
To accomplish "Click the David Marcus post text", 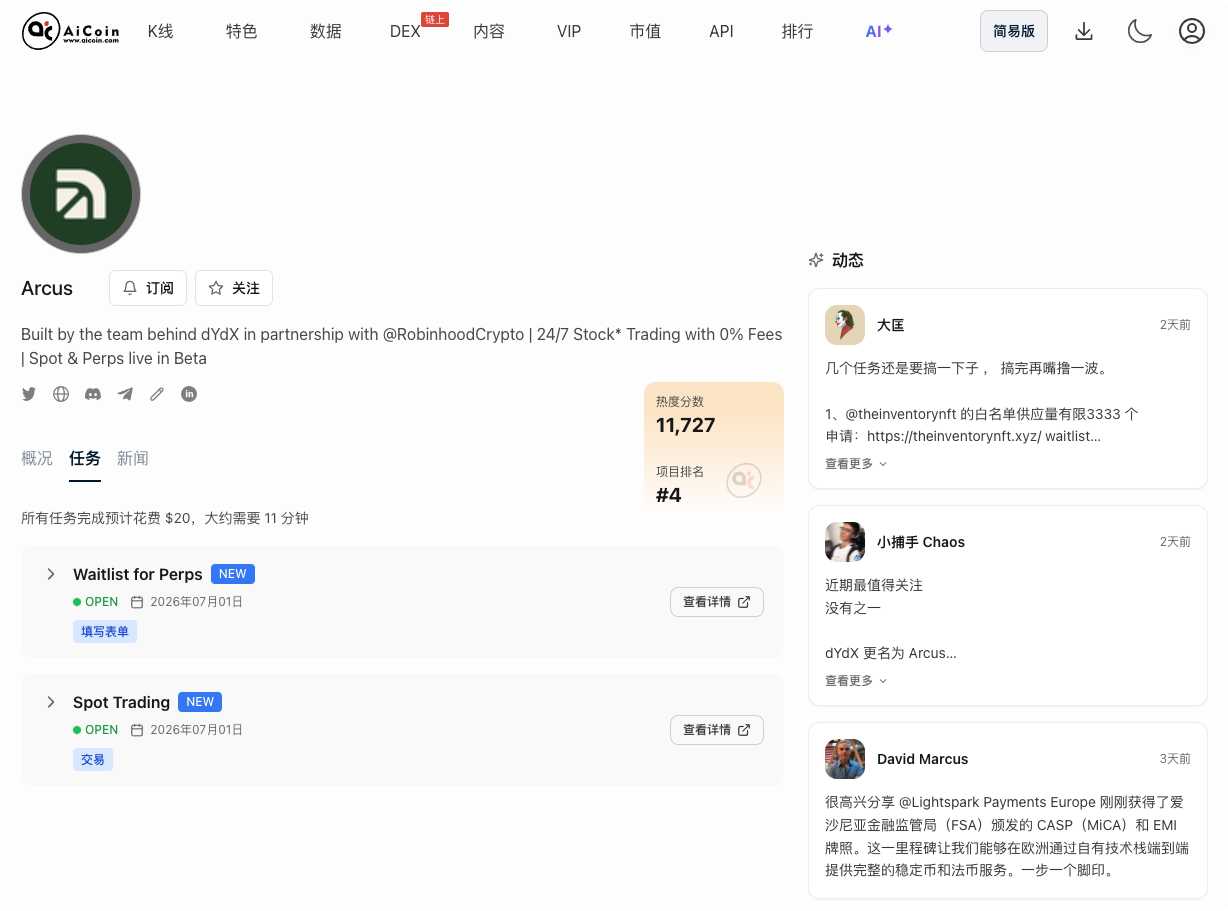I will pos(1007,836).
